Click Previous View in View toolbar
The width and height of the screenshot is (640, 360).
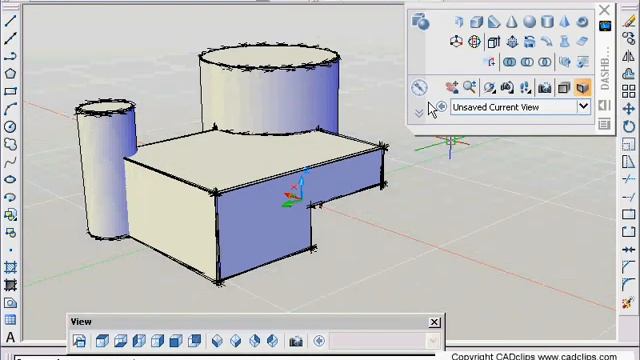click(319, 341)
